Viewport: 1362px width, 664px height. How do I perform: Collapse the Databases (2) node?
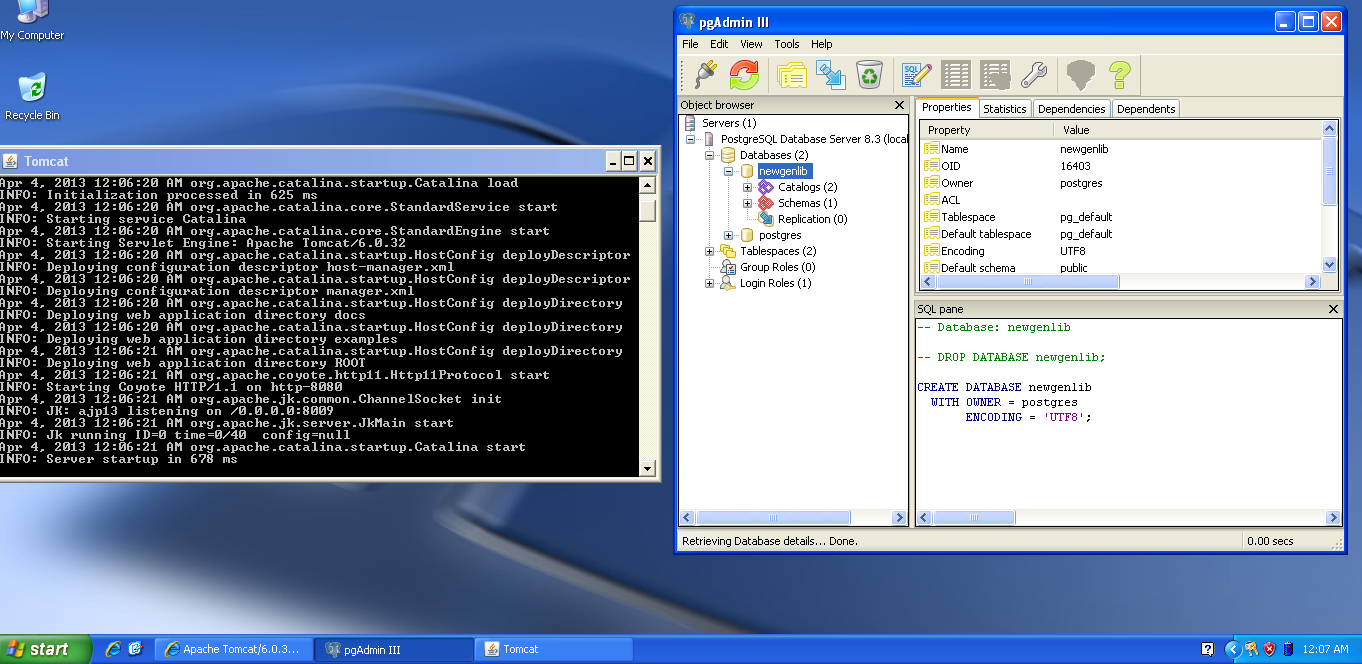pyautogui.click(x=710, y=155)
